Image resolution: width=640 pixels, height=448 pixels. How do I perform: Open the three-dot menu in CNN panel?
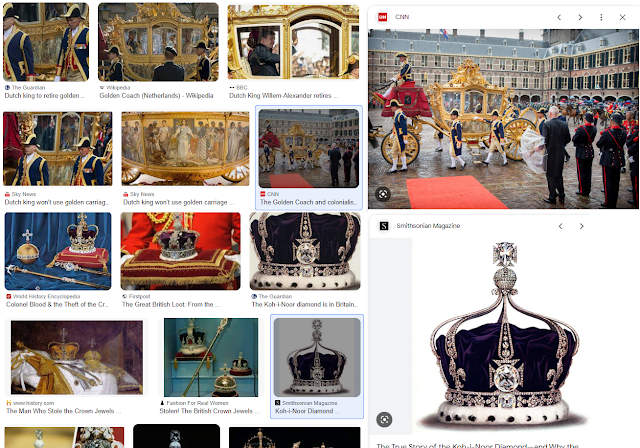pos(601,17)
